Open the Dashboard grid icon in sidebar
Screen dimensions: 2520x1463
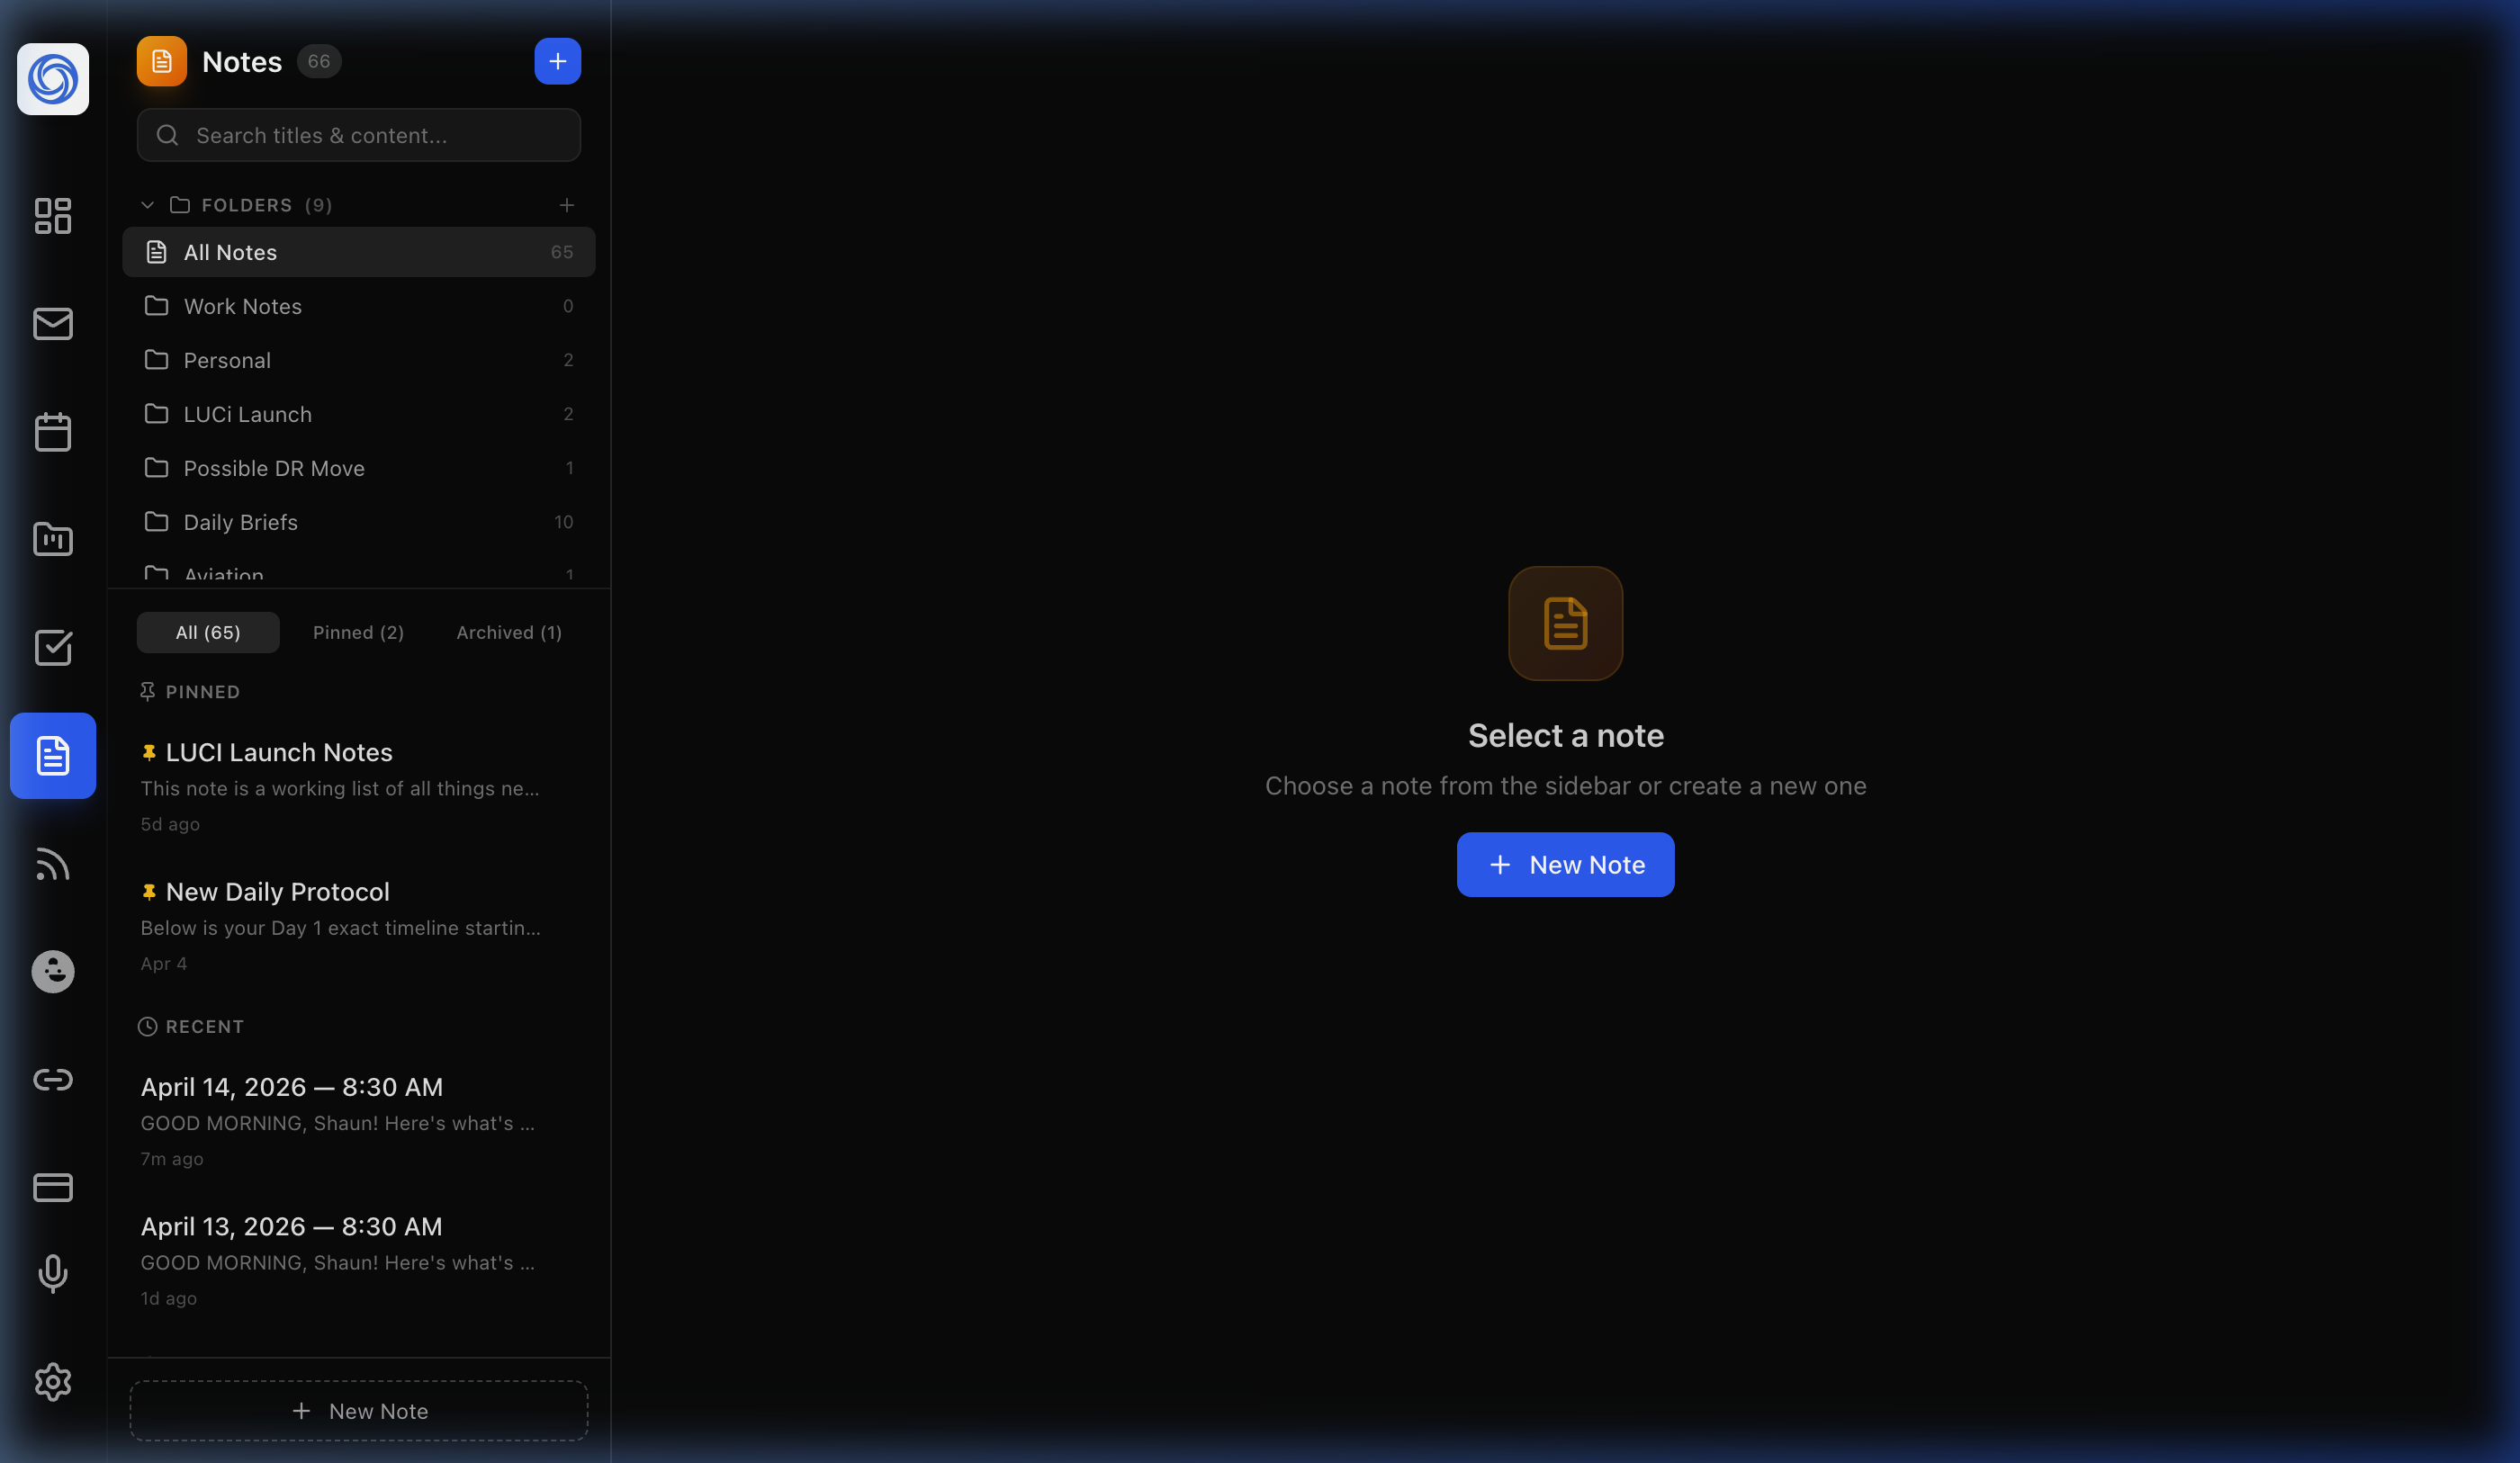coord(52,216)
